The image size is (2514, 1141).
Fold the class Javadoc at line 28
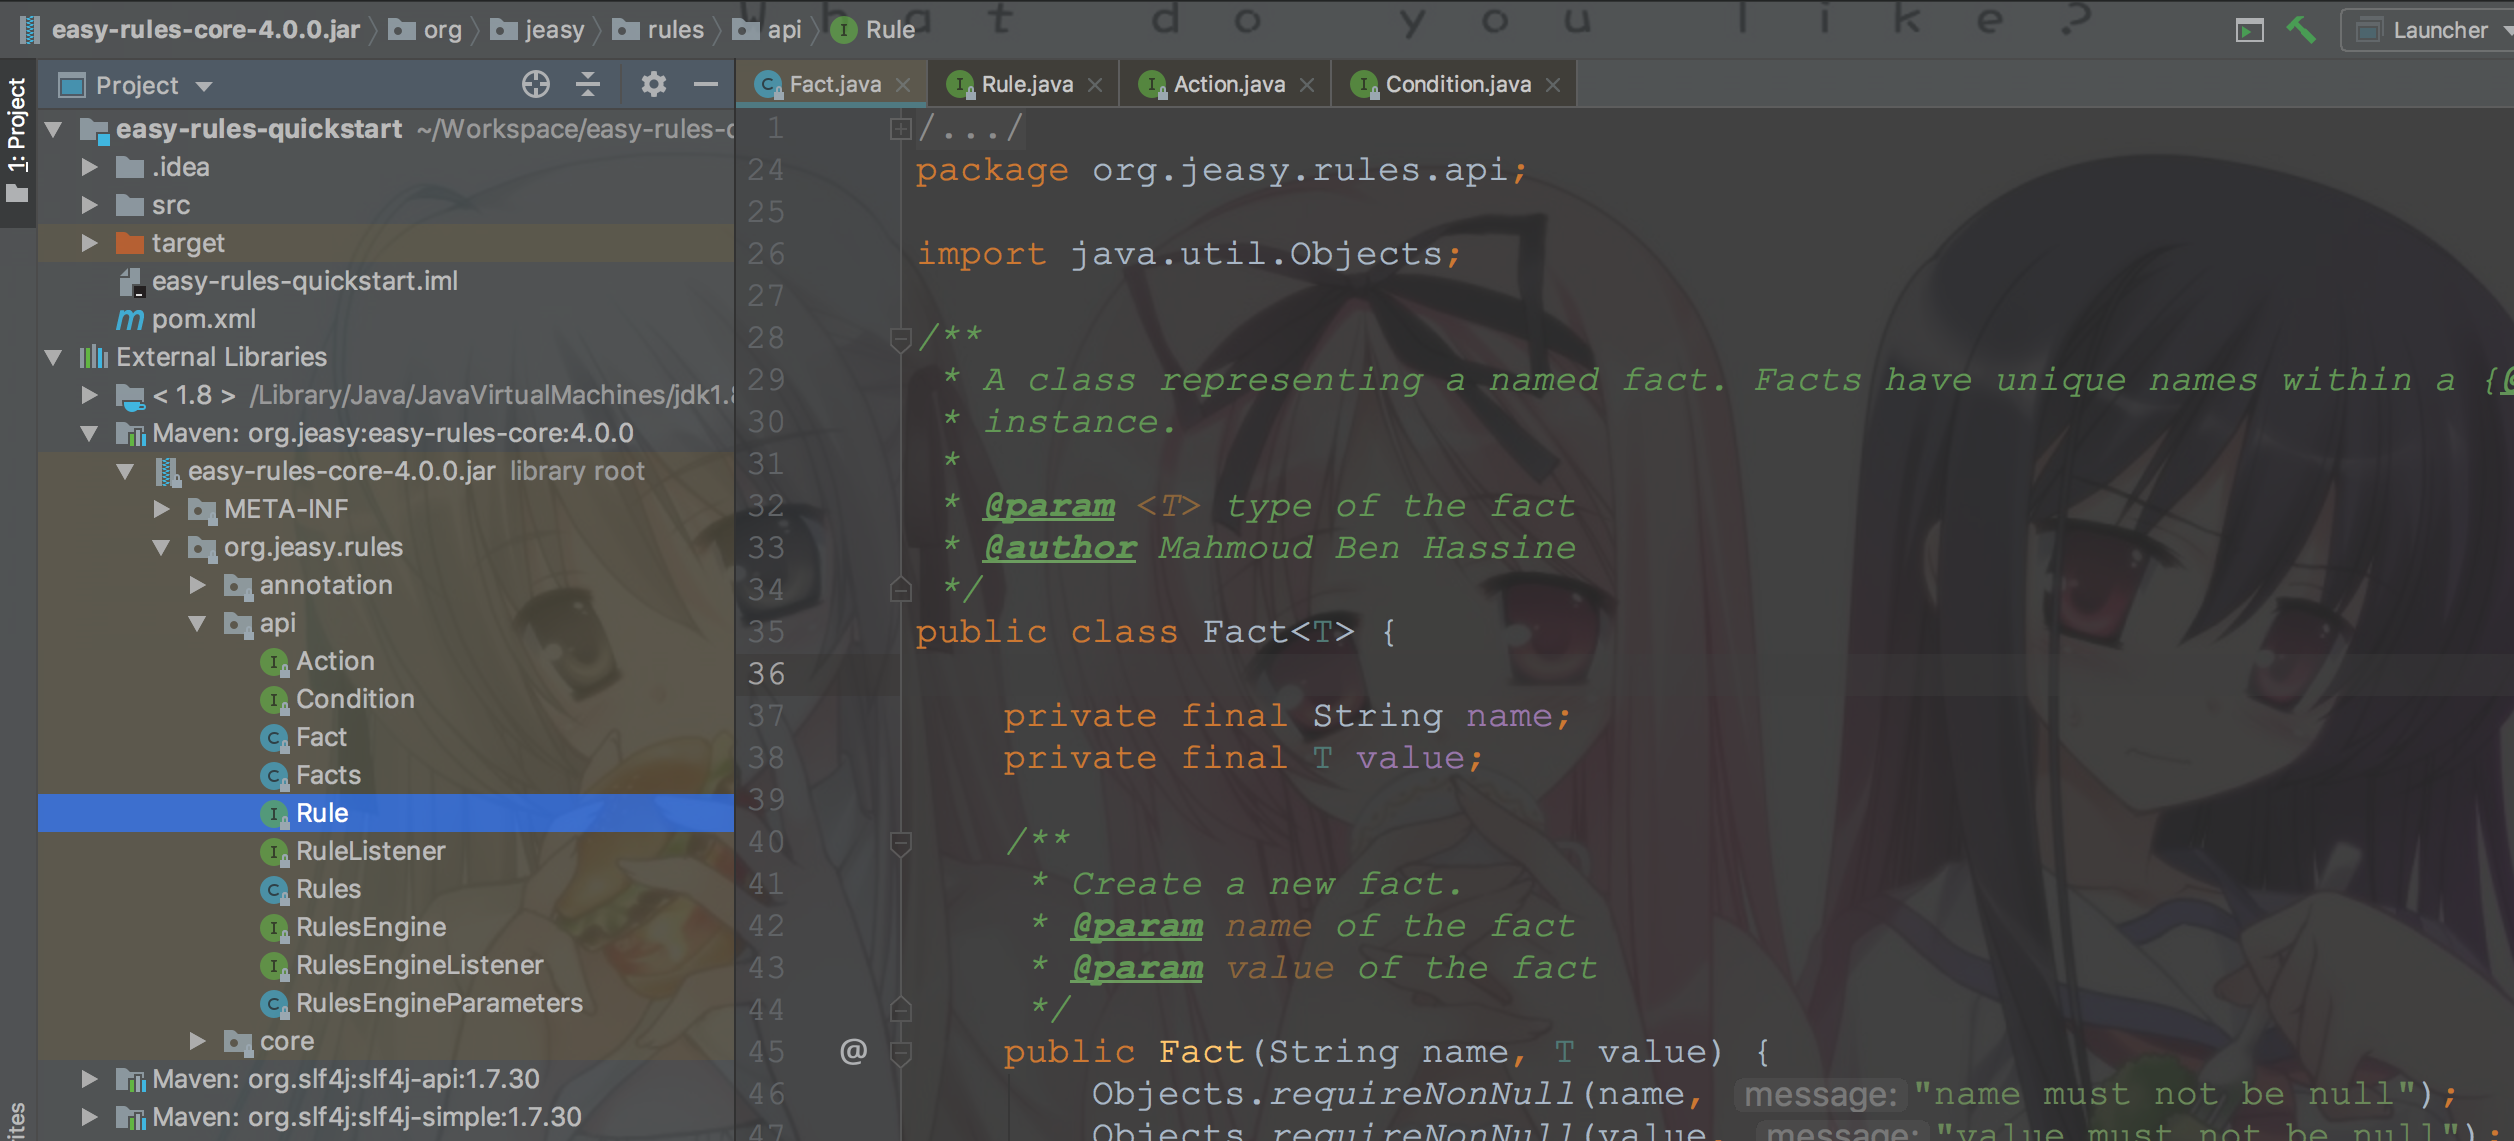point(900,339)
